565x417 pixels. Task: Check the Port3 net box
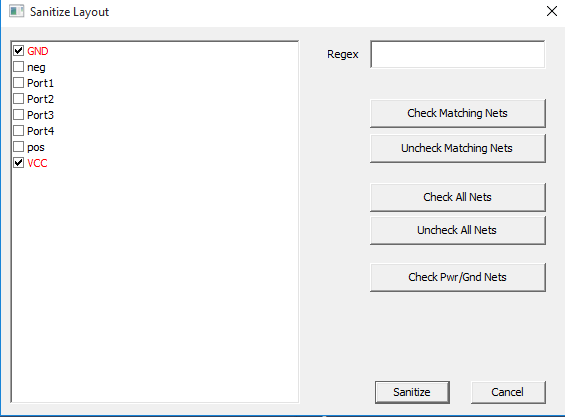point(18,115)
